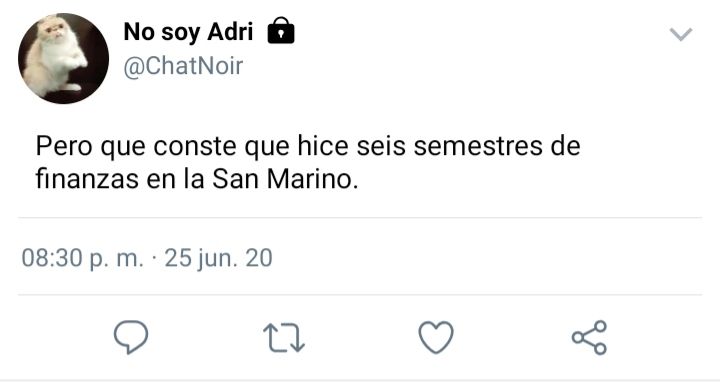Reply to the tweet via speech bubble icon
720x385 pixels.
131,337
